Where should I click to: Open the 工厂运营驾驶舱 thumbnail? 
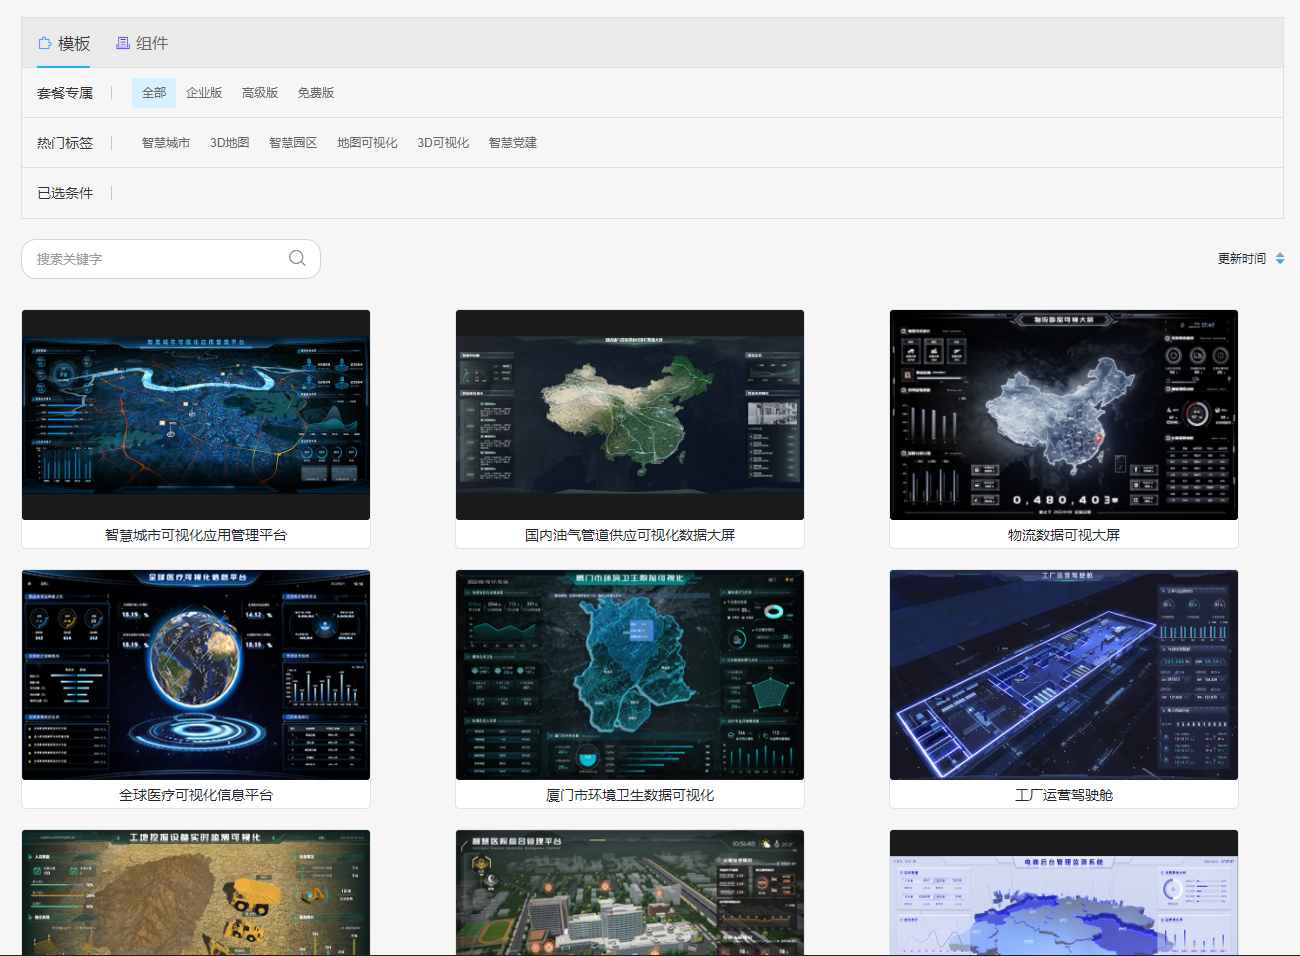tap(1064, 675)
